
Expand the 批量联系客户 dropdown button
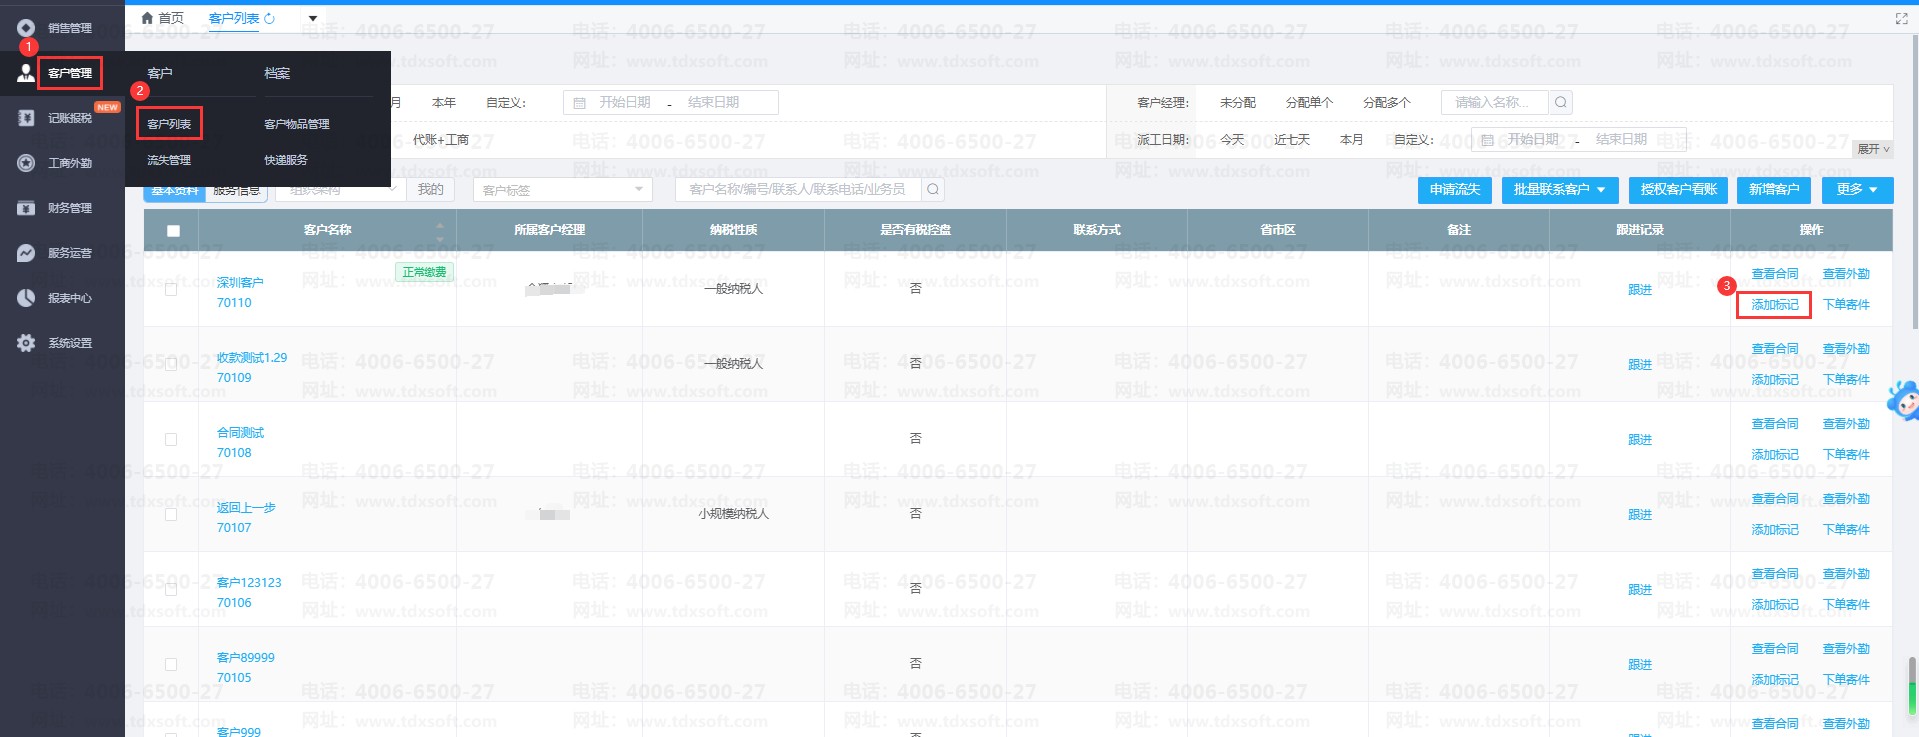[x=1559, y=189]
